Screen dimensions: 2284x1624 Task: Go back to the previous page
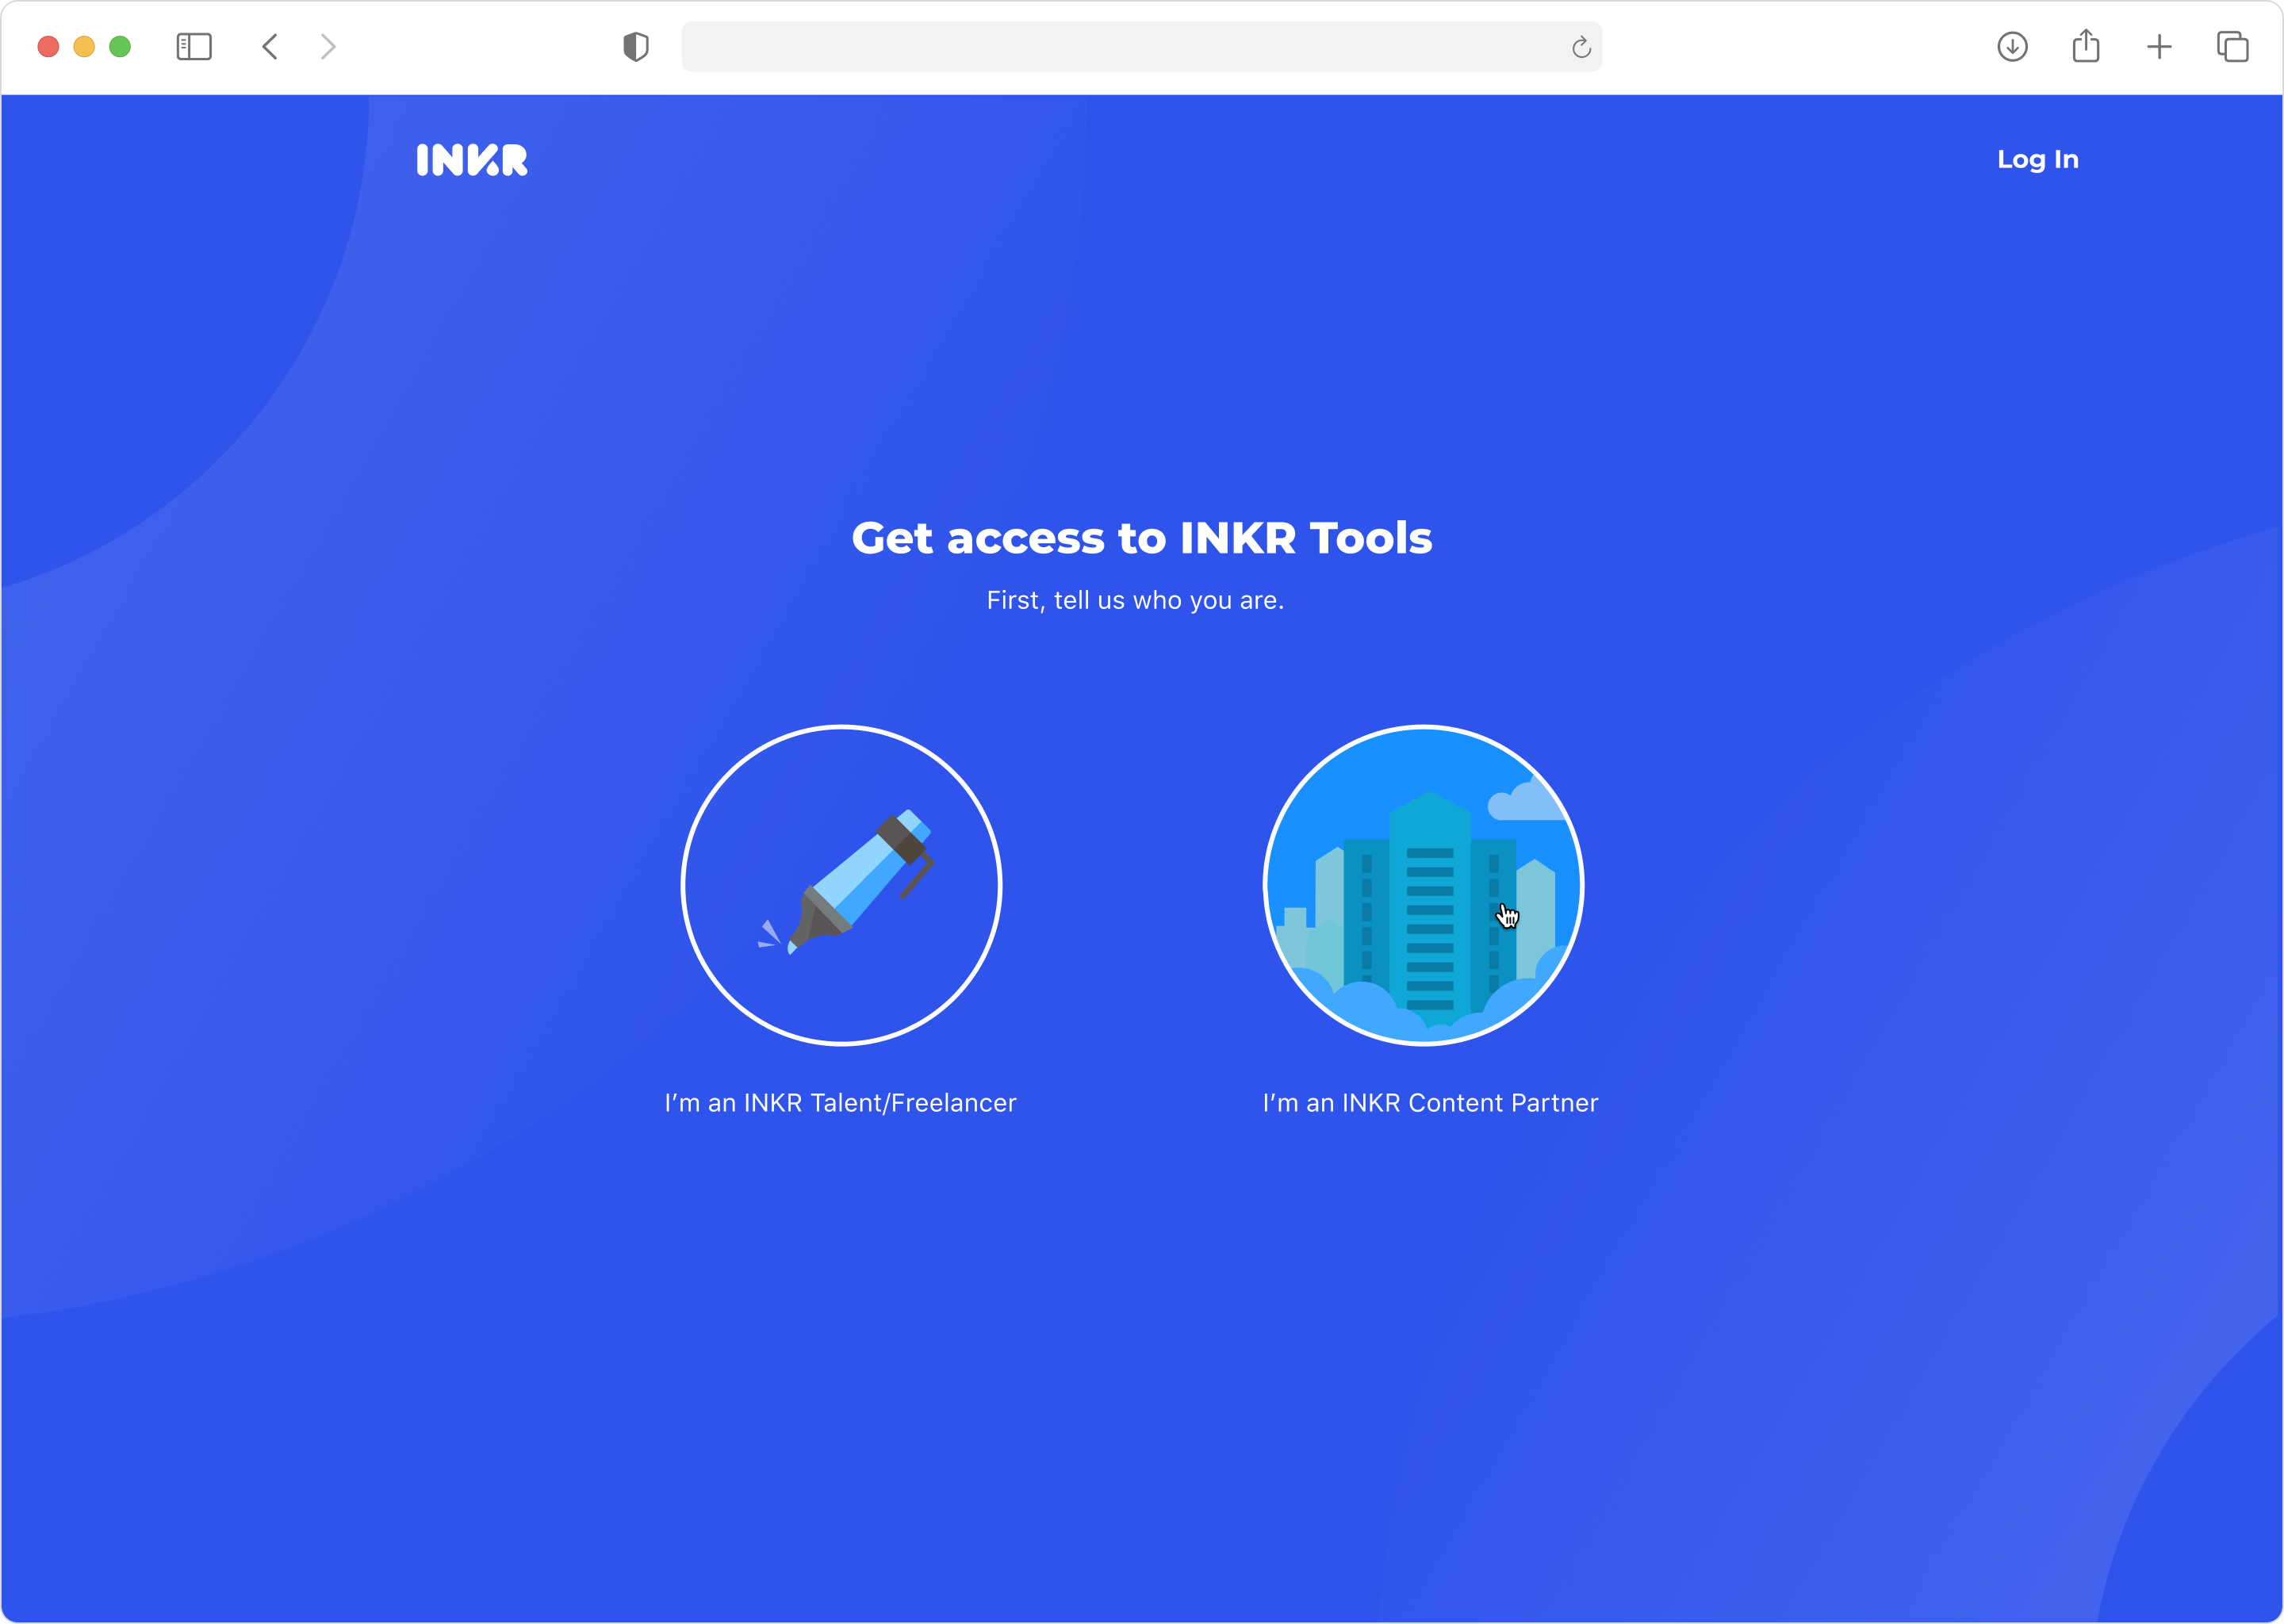pyautogui.click(x=270, y=47)
